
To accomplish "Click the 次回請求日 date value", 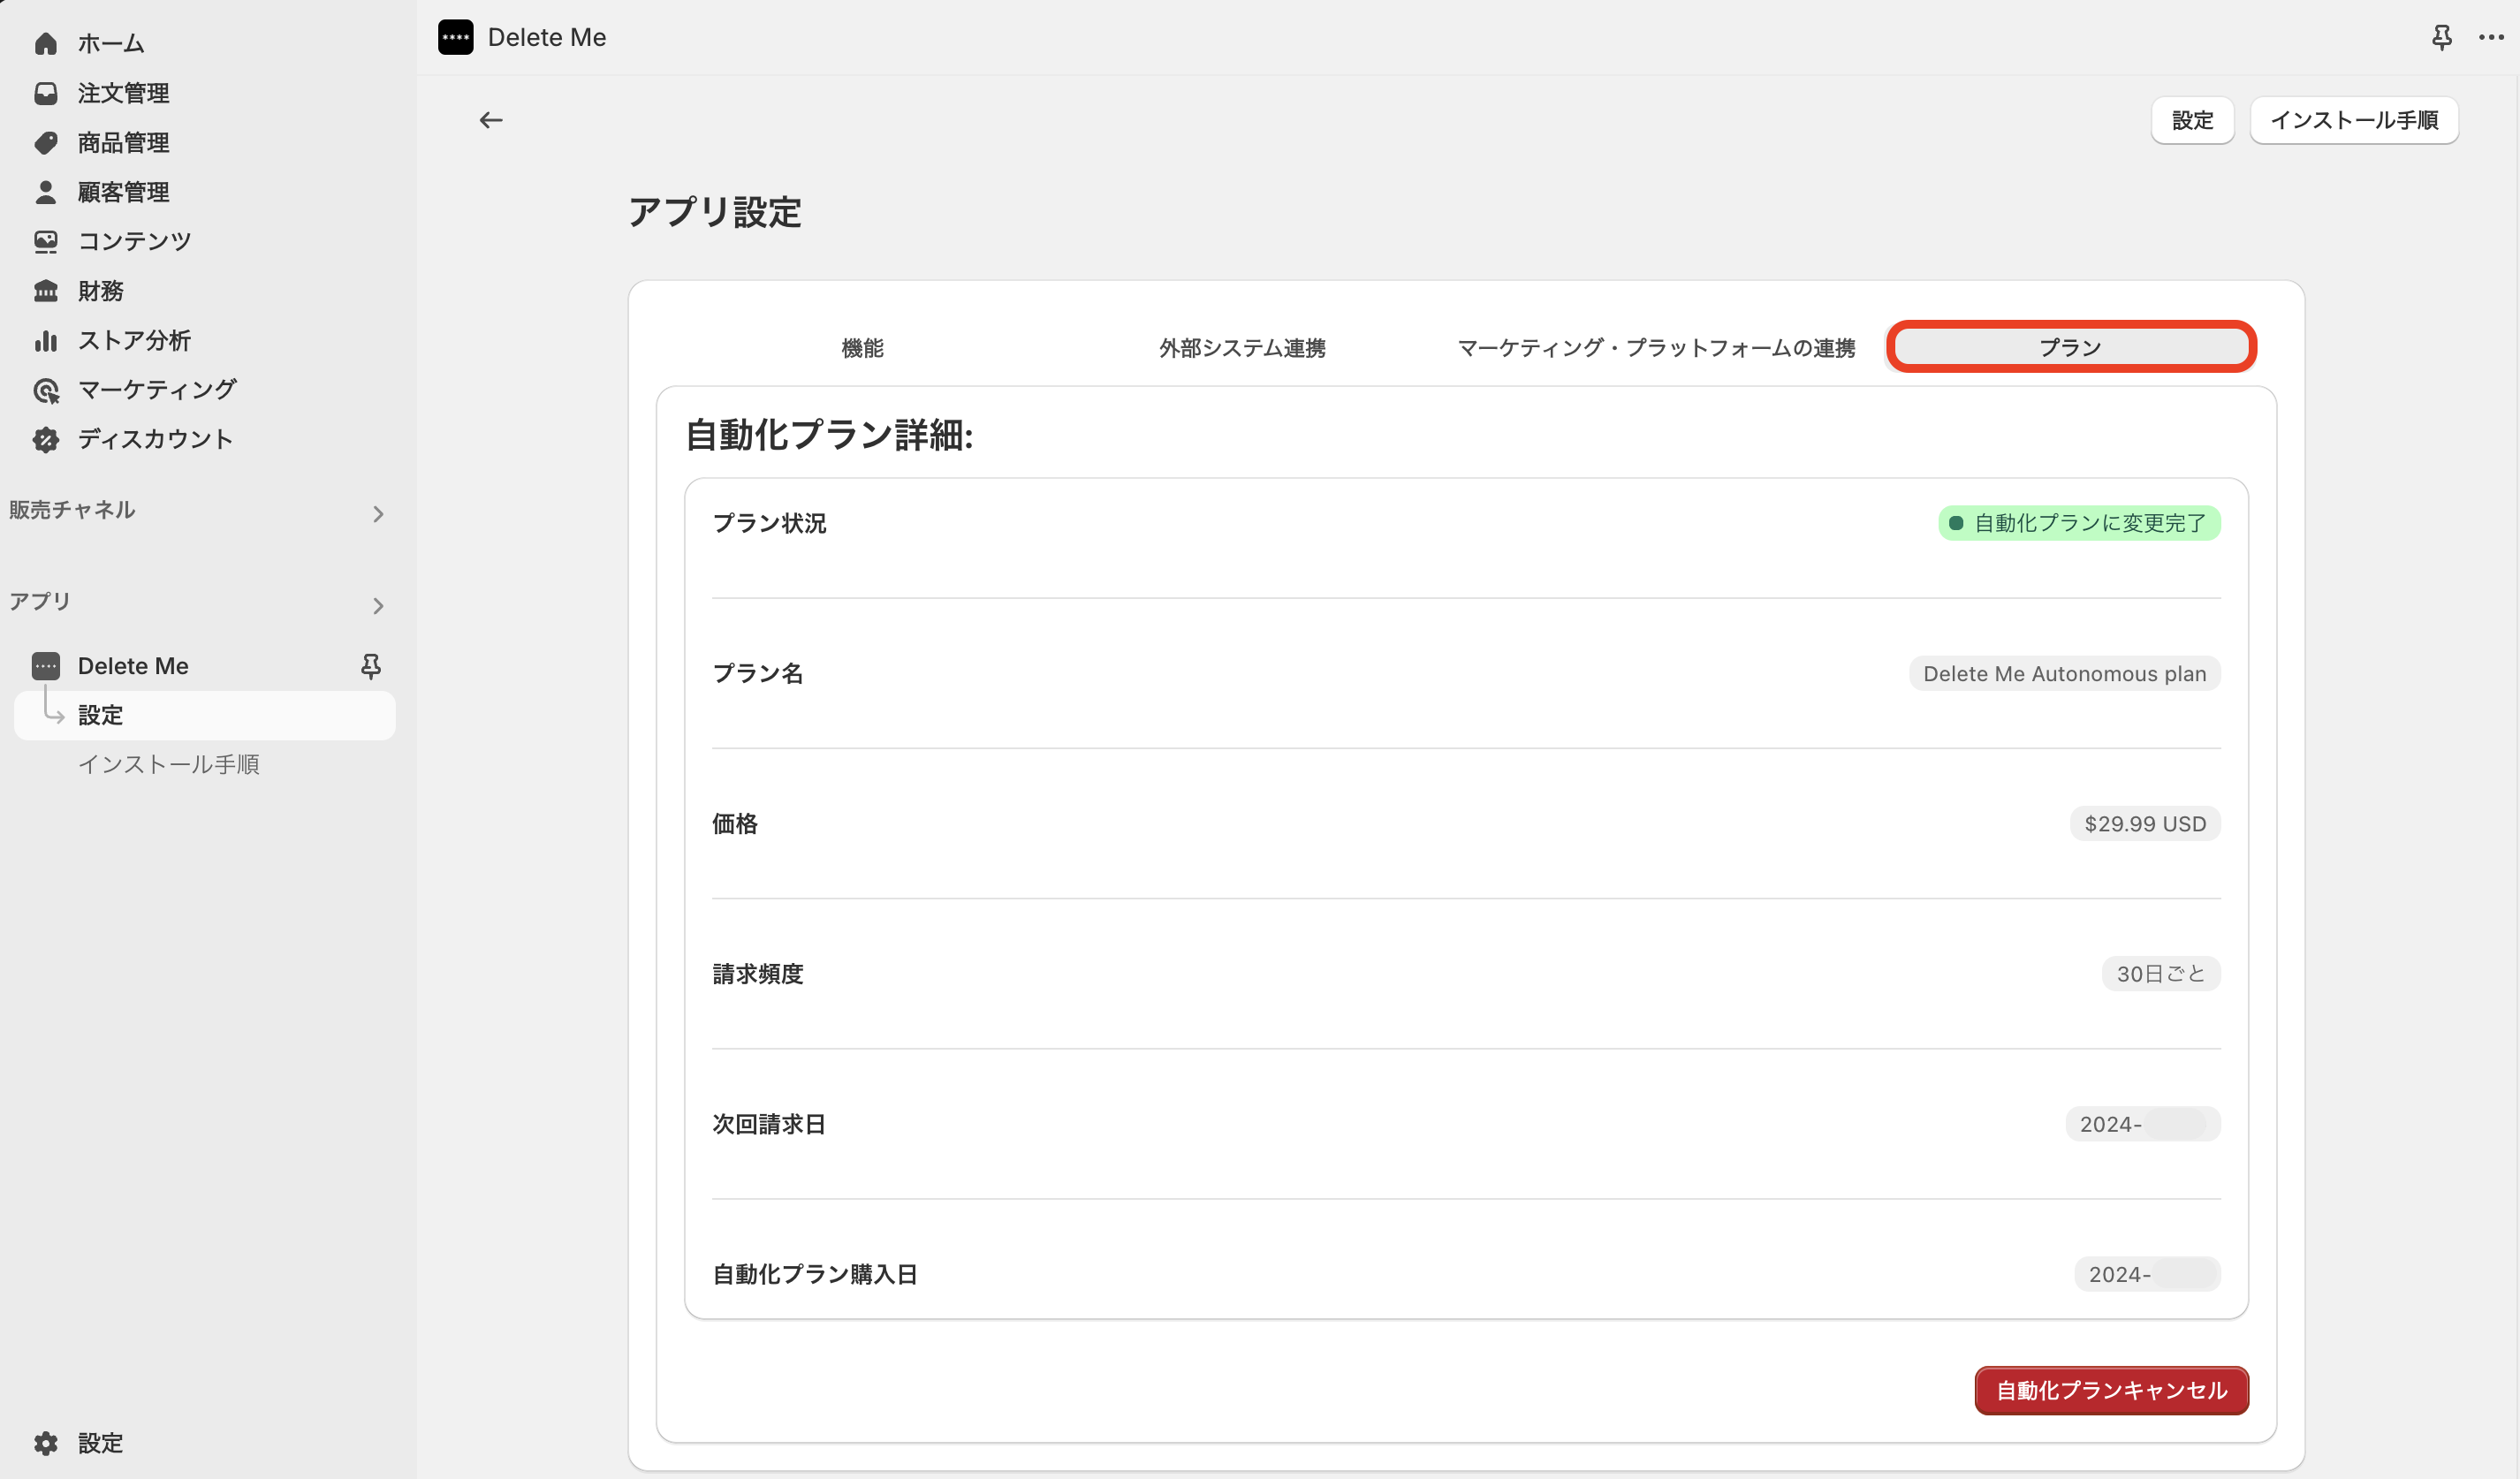I will click(x=2143, y=1124).
